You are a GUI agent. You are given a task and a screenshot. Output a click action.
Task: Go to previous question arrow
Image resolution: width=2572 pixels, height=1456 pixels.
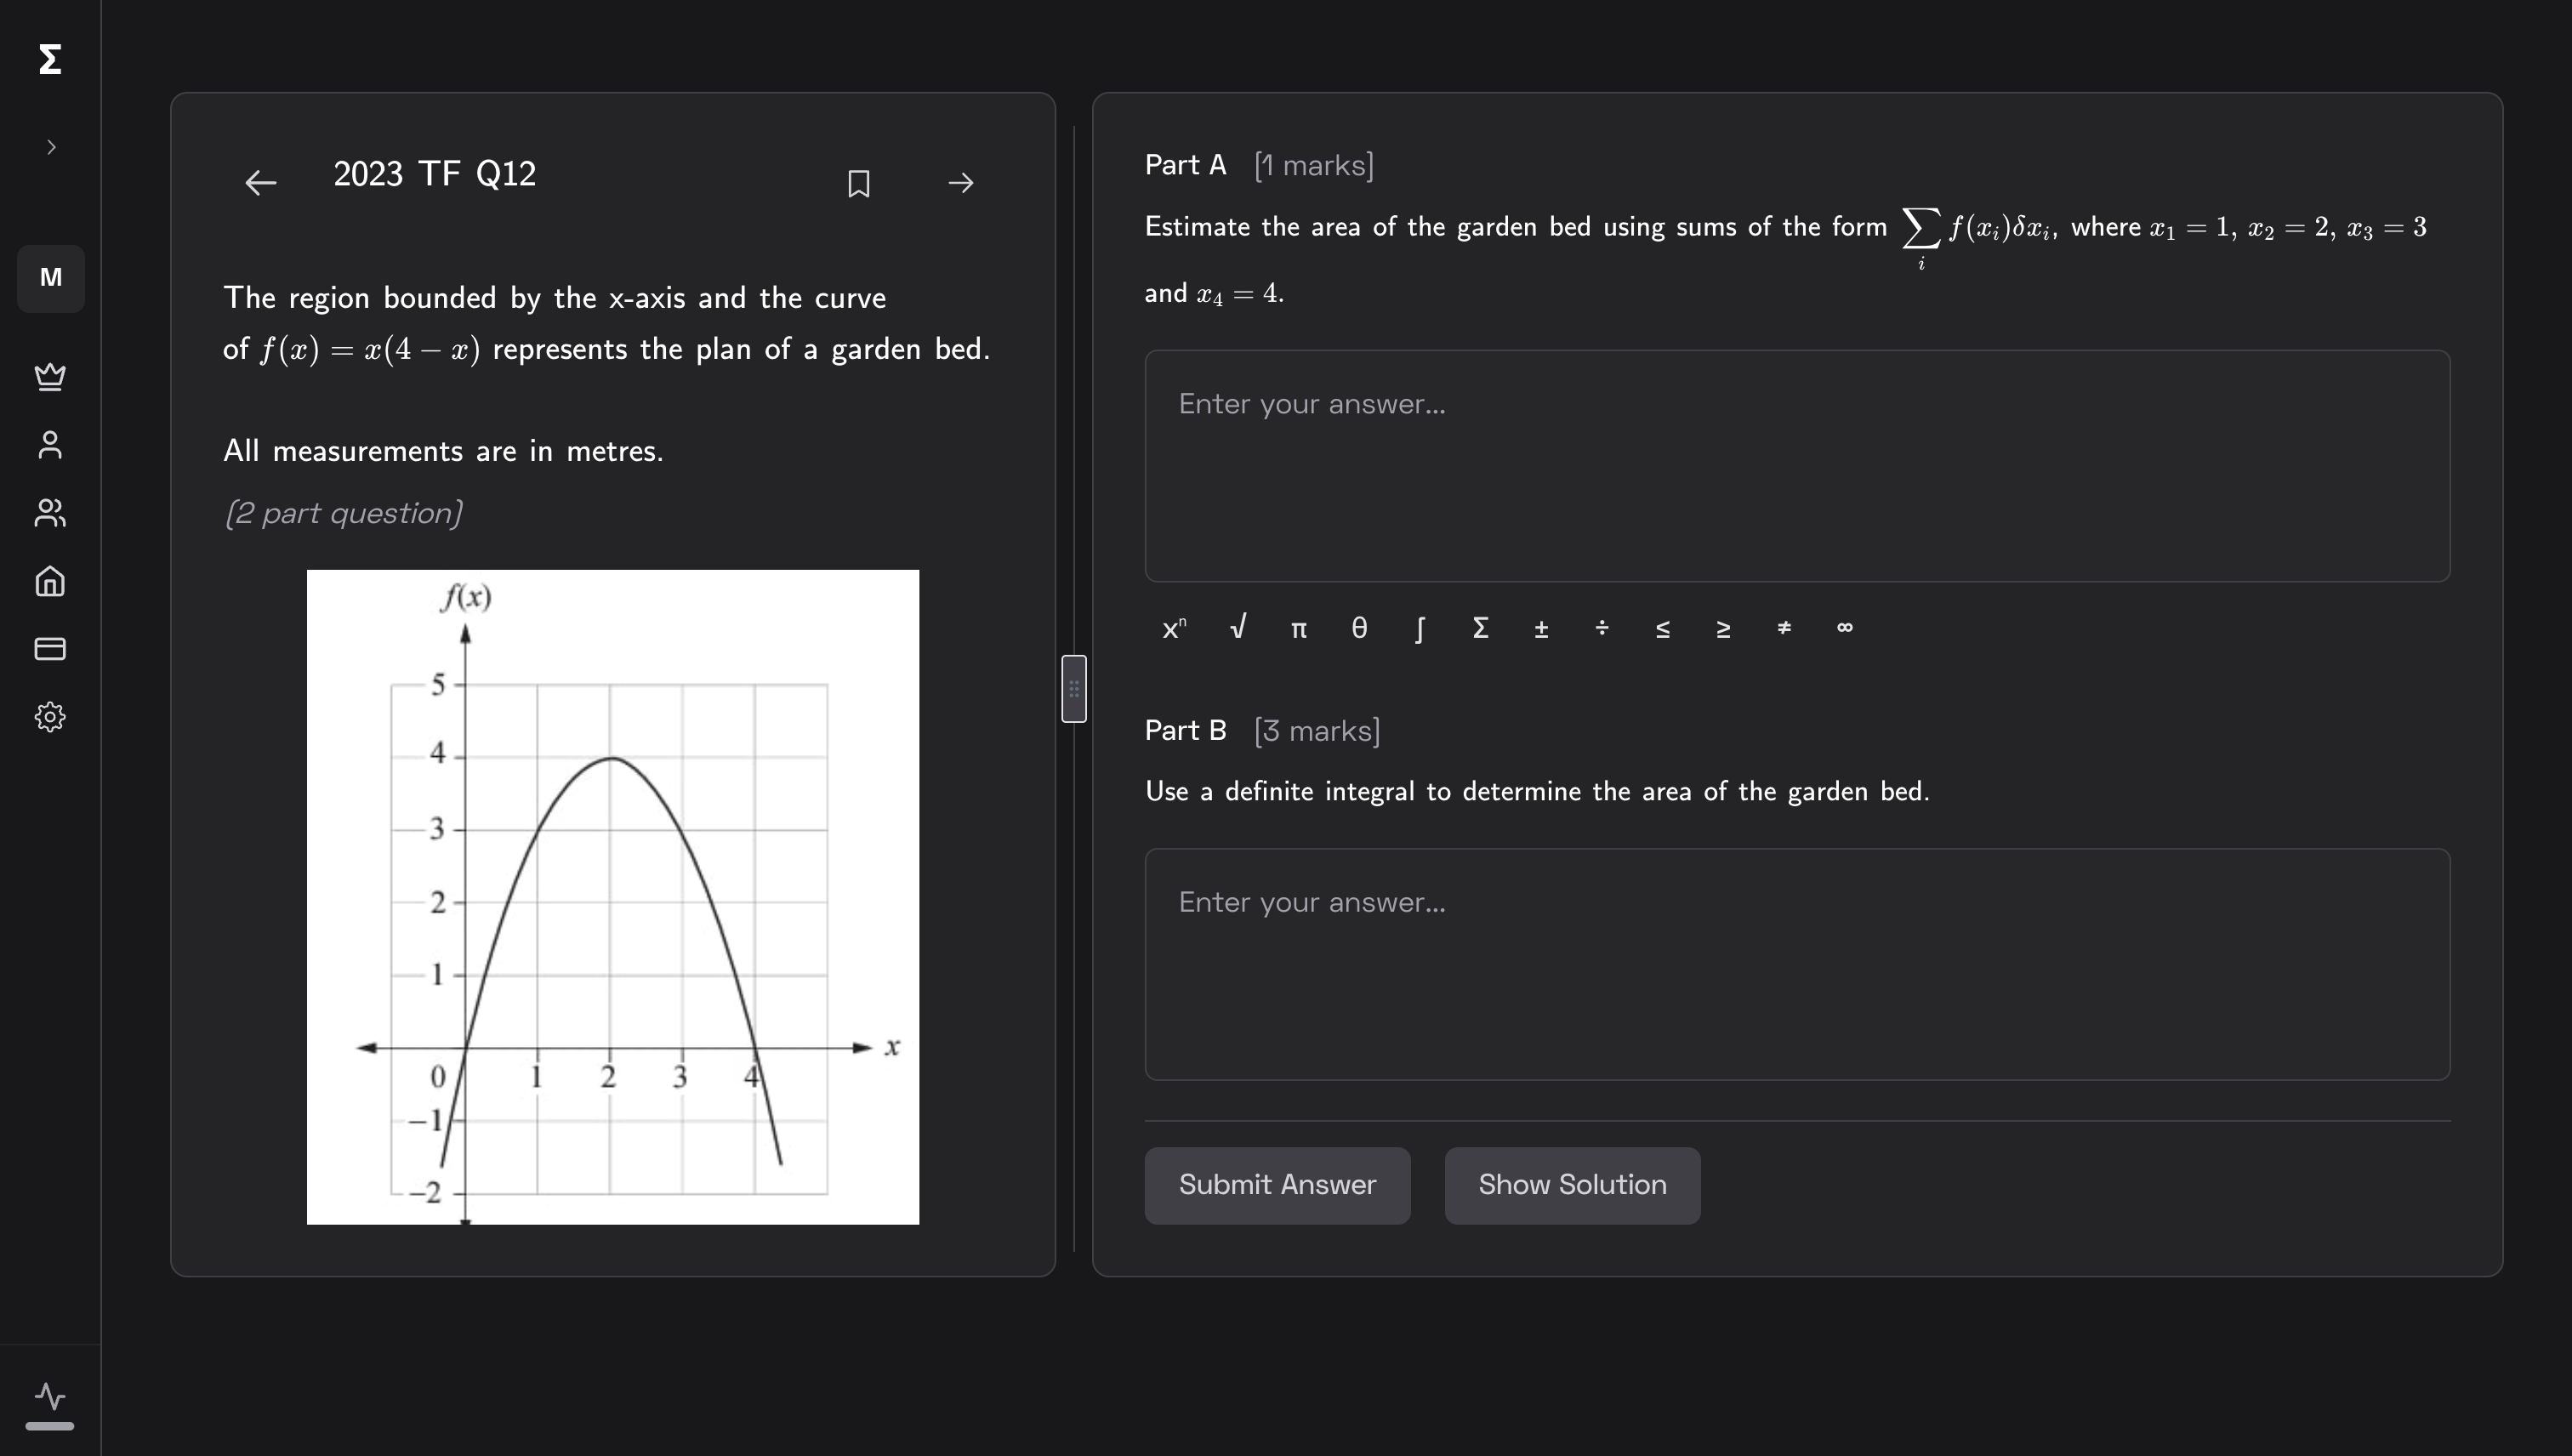pos(261,183)
